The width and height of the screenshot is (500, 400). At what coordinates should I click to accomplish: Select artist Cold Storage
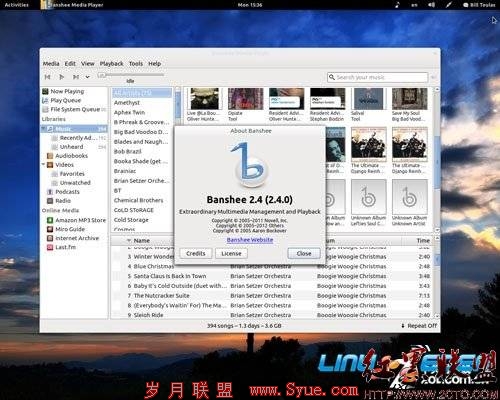click(x=131, y=220)
